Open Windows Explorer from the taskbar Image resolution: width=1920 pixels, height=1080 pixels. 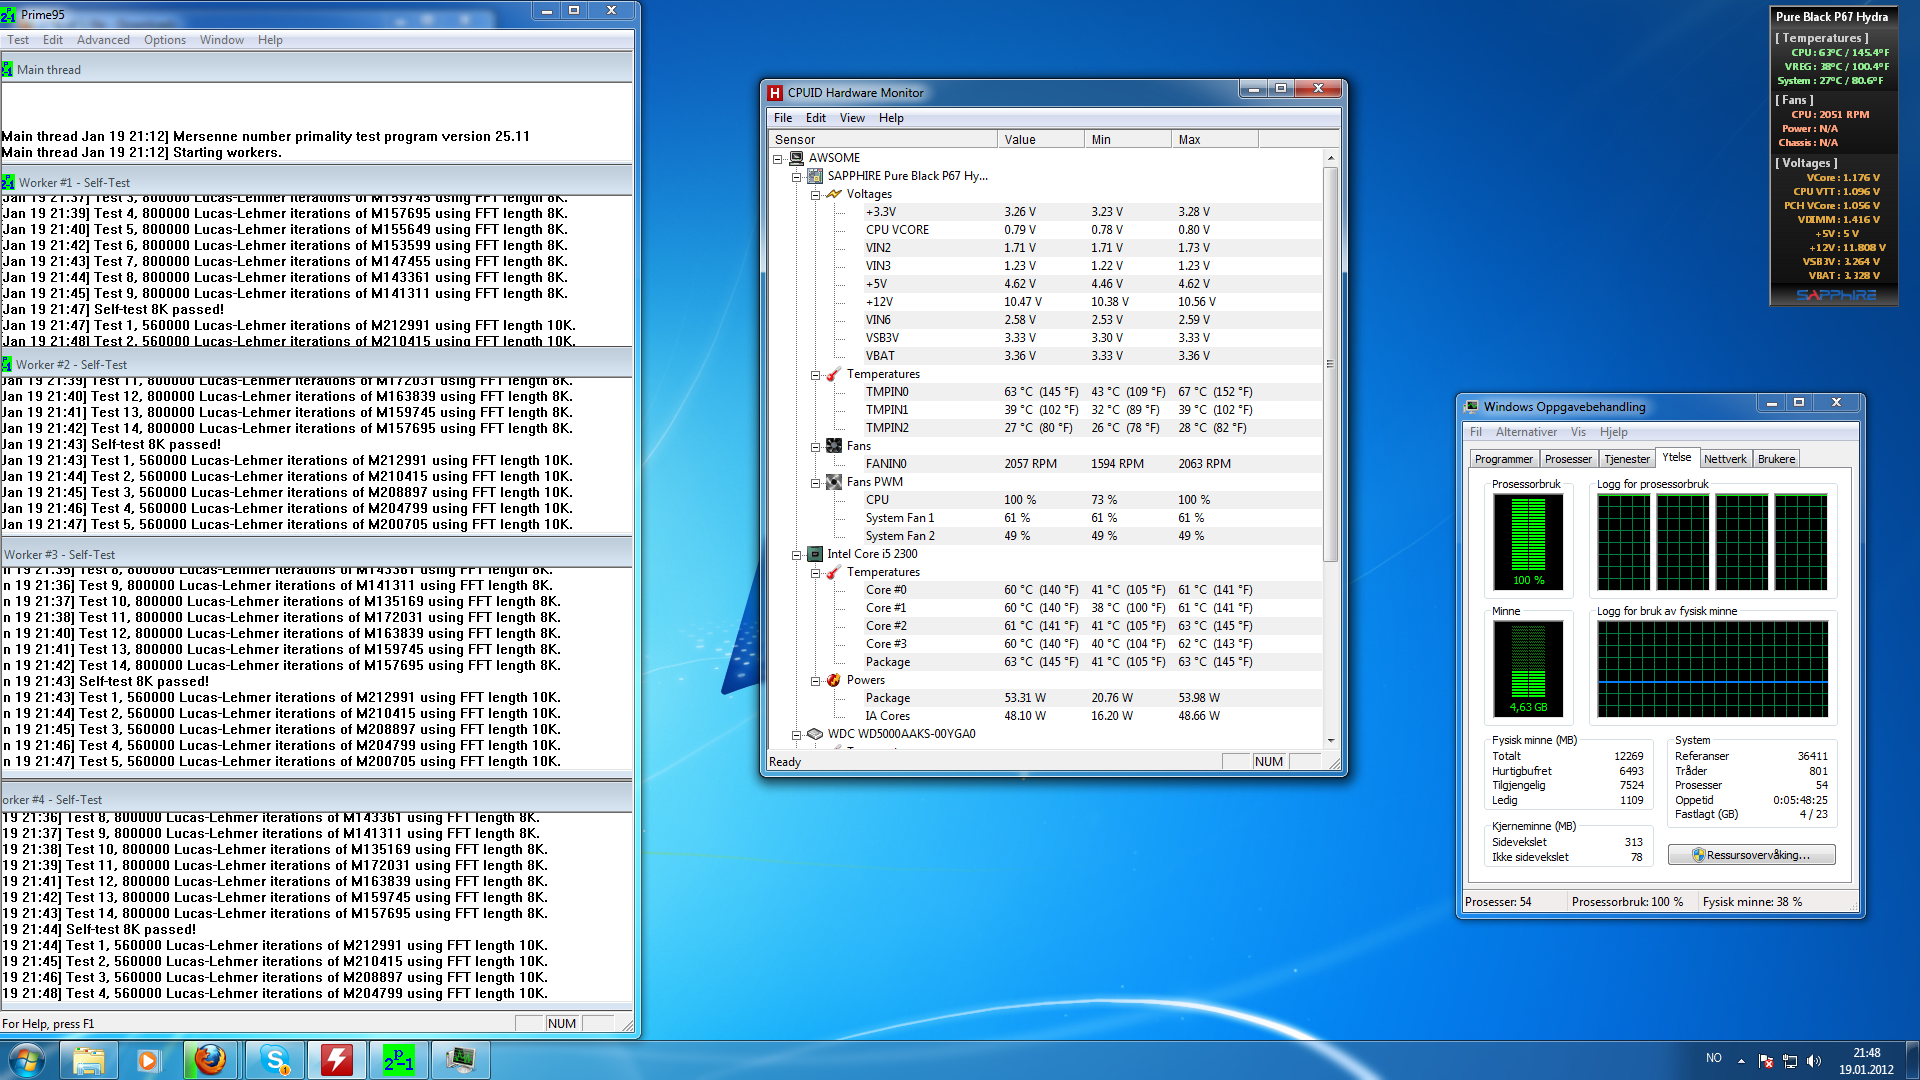(x=89, y=1060)
